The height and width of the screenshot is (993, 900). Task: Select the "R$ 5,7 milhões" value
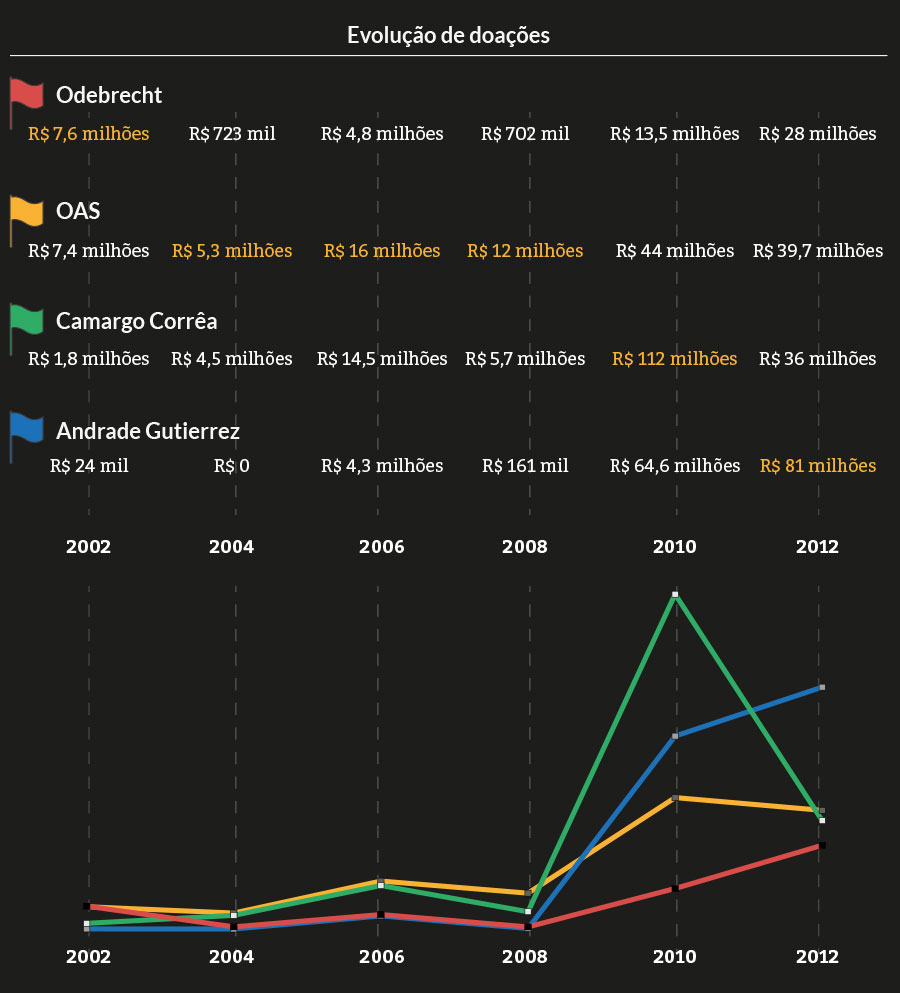coord(525,359)
